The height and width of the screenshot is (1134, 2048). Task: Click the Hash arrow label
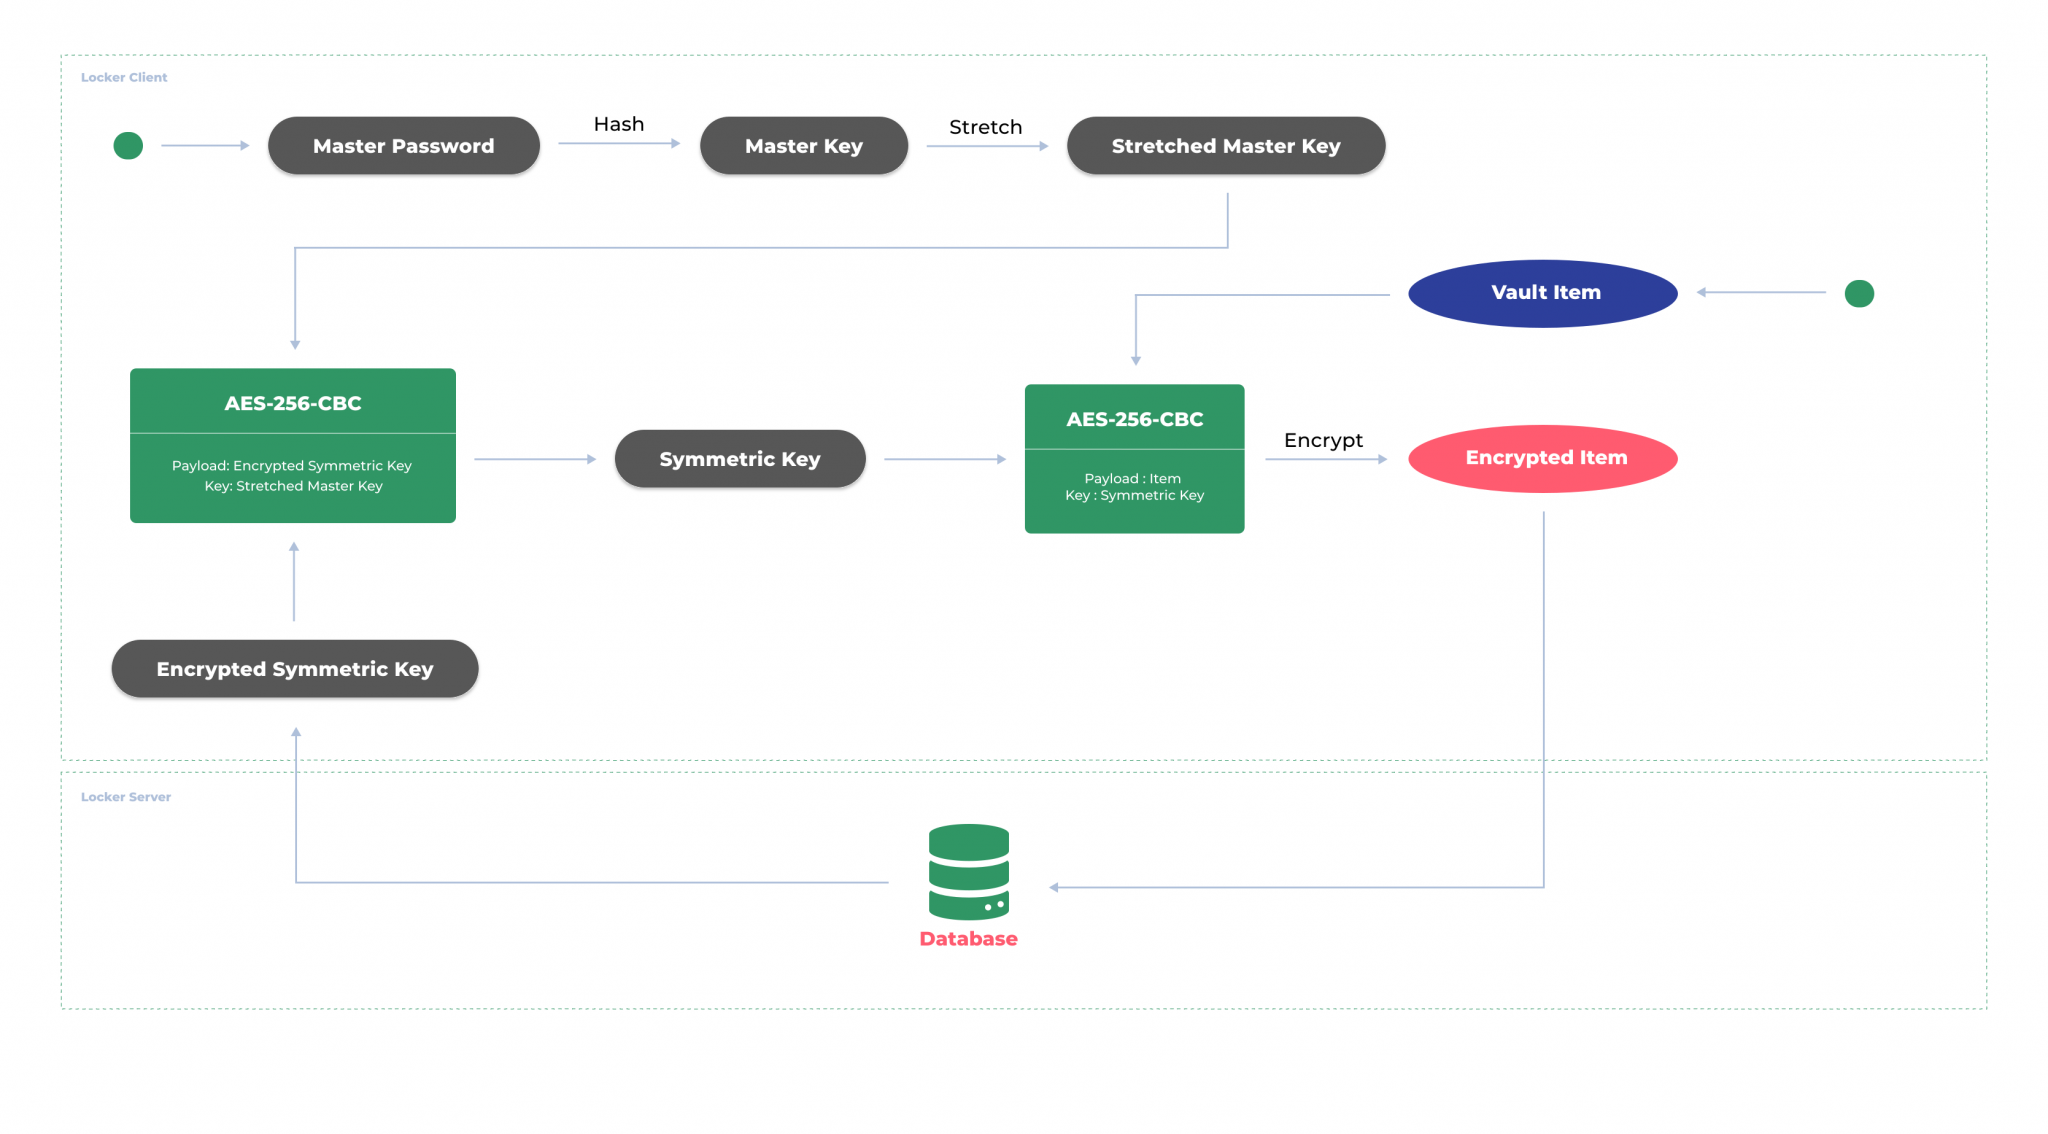[618, 124]
